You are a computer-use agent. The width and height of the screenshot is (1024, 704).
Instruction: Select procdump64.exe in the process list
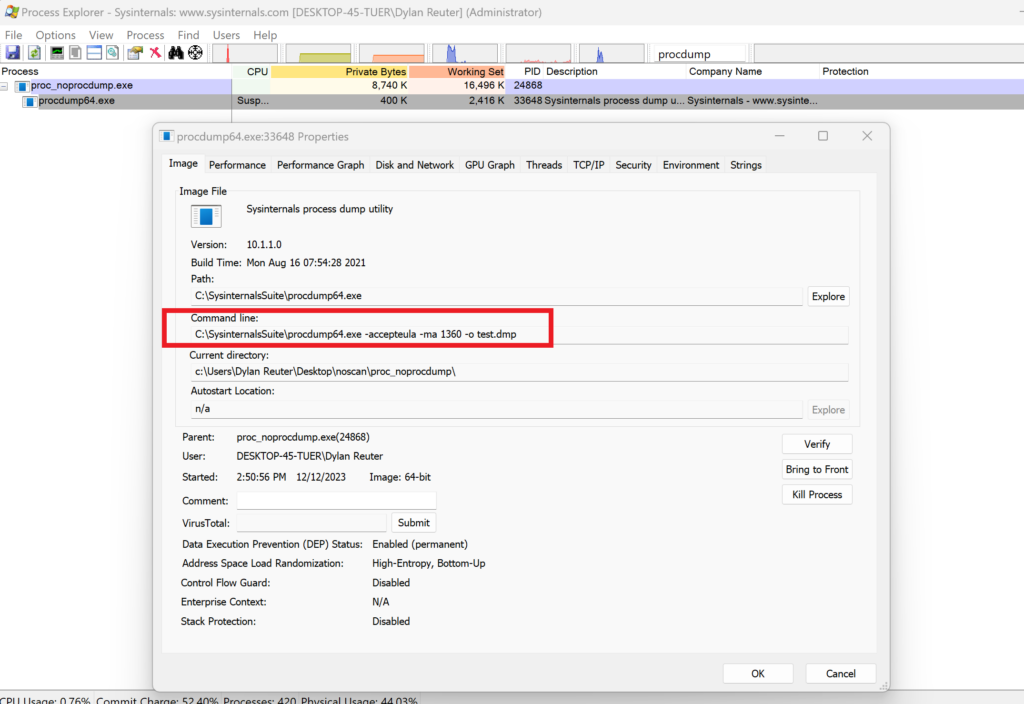tap(76, 101)
